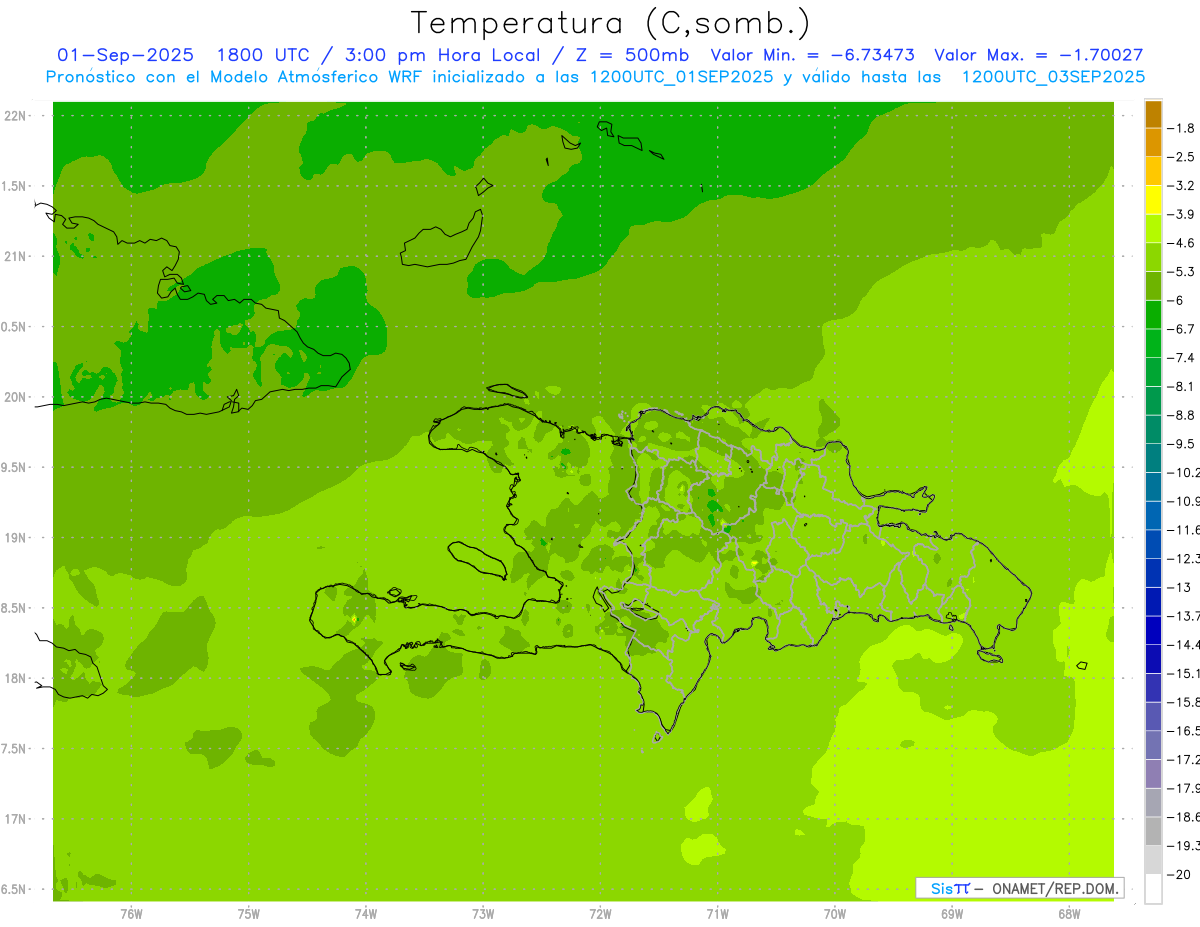Click the '-13' color scale label
The height and width of the screenshot is (927, 1200).
[x=1179, y=587]
